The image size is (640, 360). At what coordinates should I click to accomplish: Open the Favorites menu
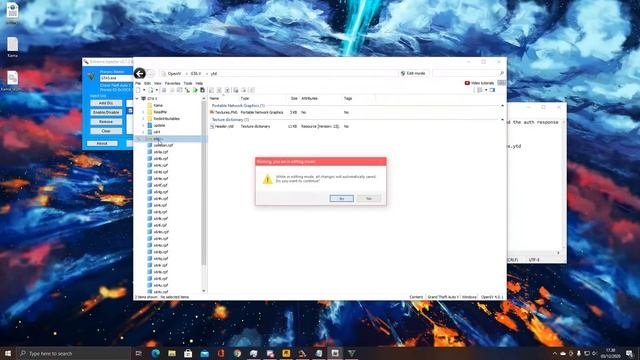pos(172,83)
